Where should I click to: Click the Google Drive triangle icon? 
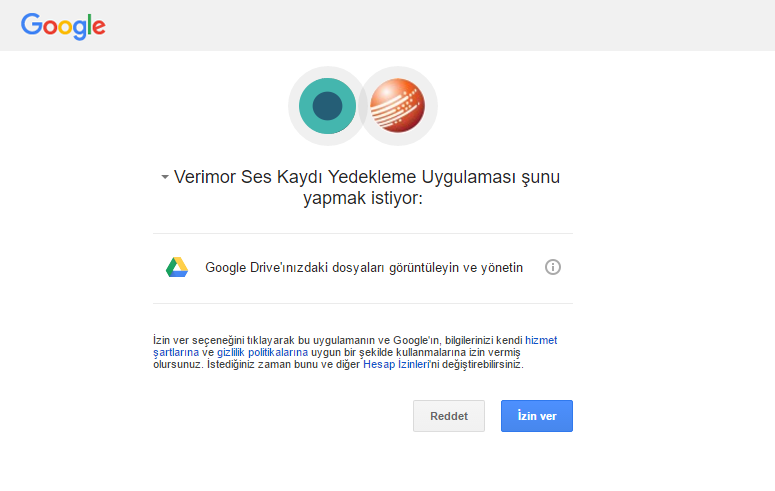177,267
